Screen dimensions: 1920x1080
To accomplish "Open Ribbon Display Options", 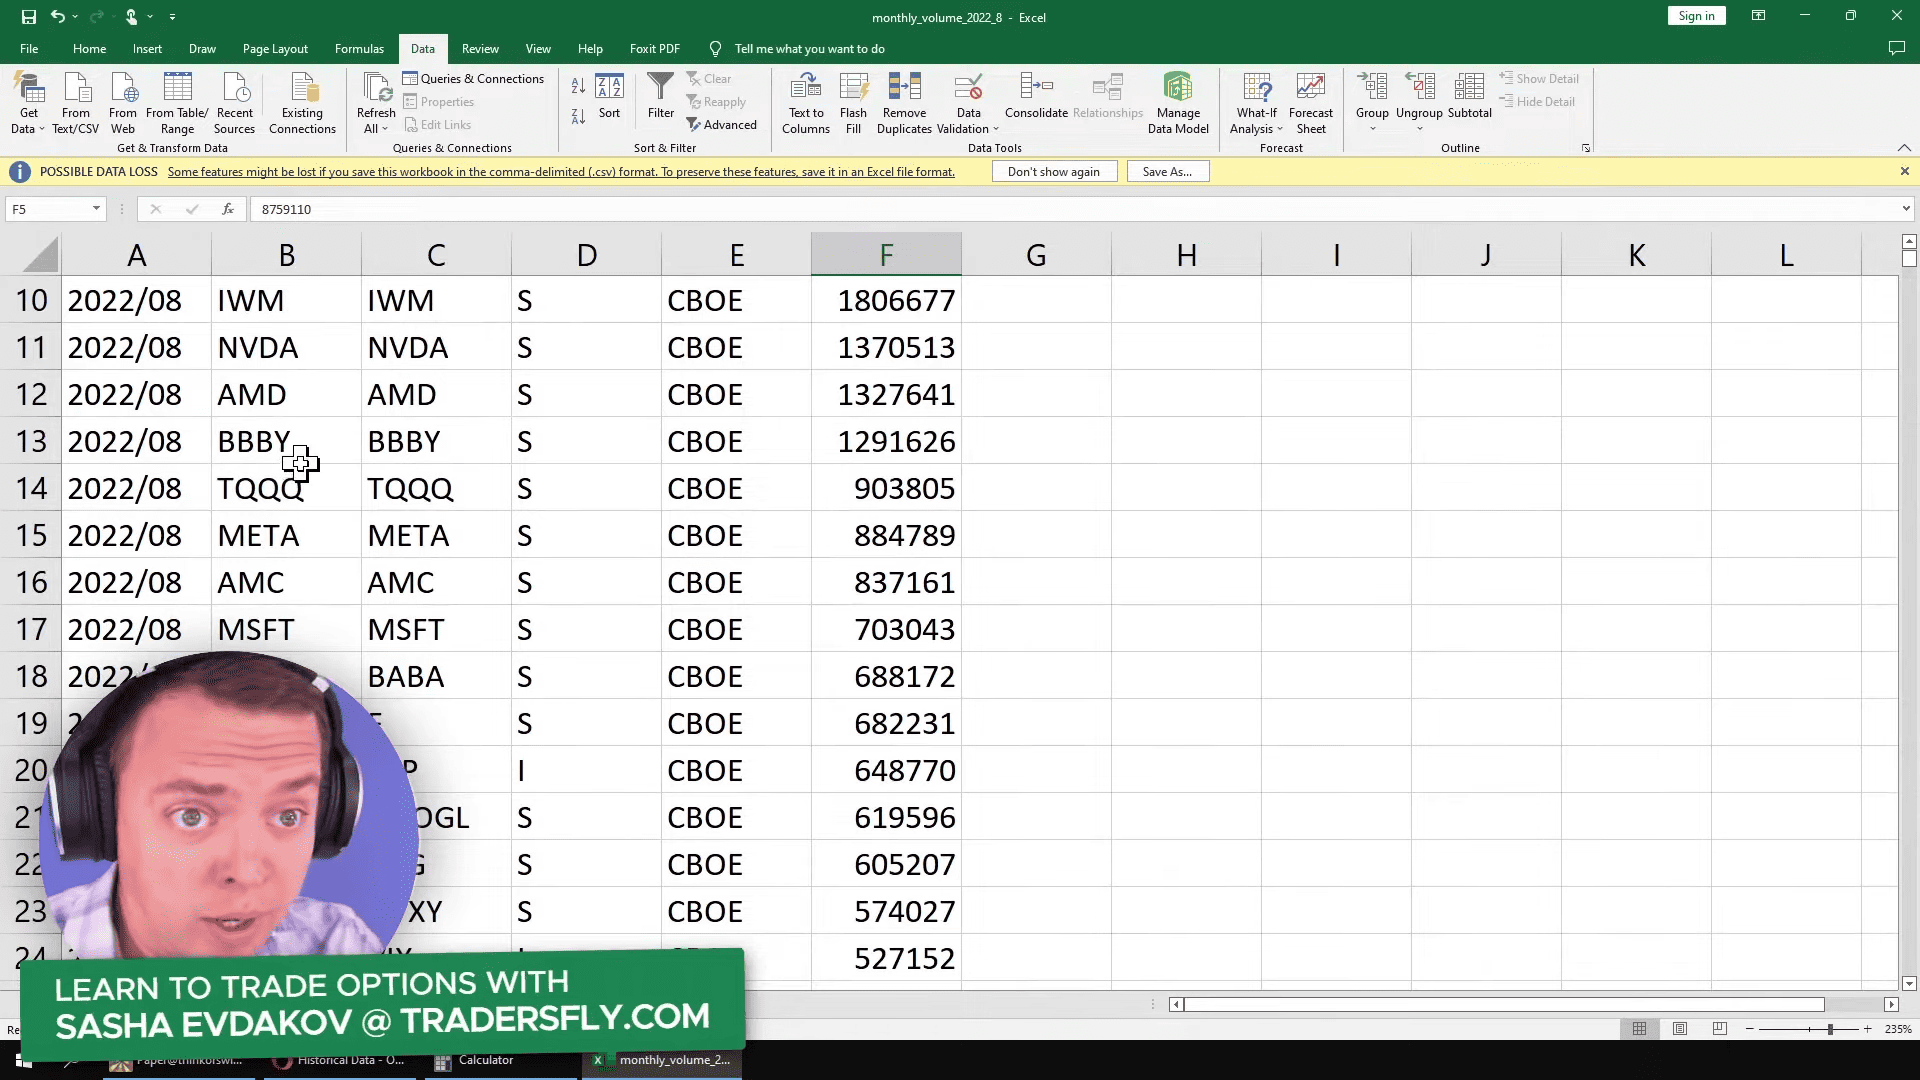I will click(x=1758, y=16).
